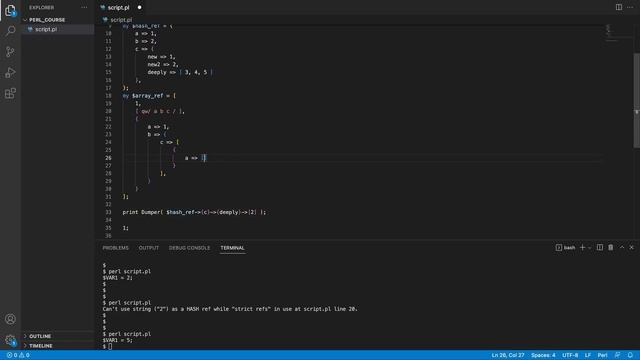Open the Source Control view icon
Image resolution: width=640 pixels, height=360 pixels.
click(10, 51)
